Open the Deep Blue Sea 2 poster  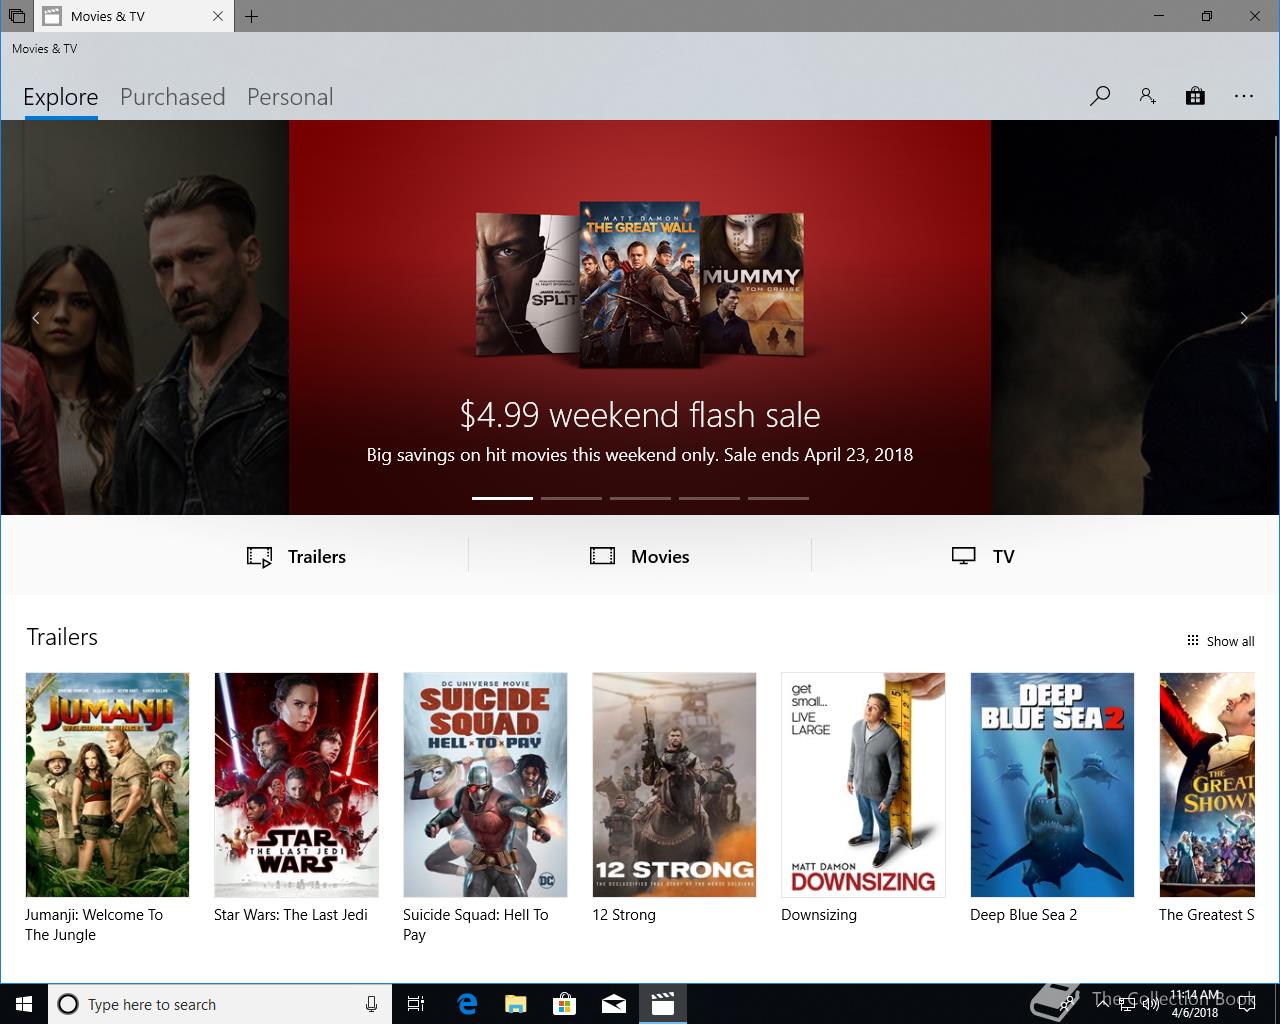1052,785
